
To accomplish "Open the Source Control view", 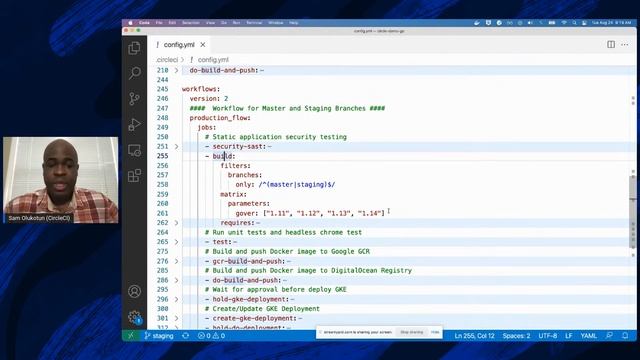I will 134,99.
